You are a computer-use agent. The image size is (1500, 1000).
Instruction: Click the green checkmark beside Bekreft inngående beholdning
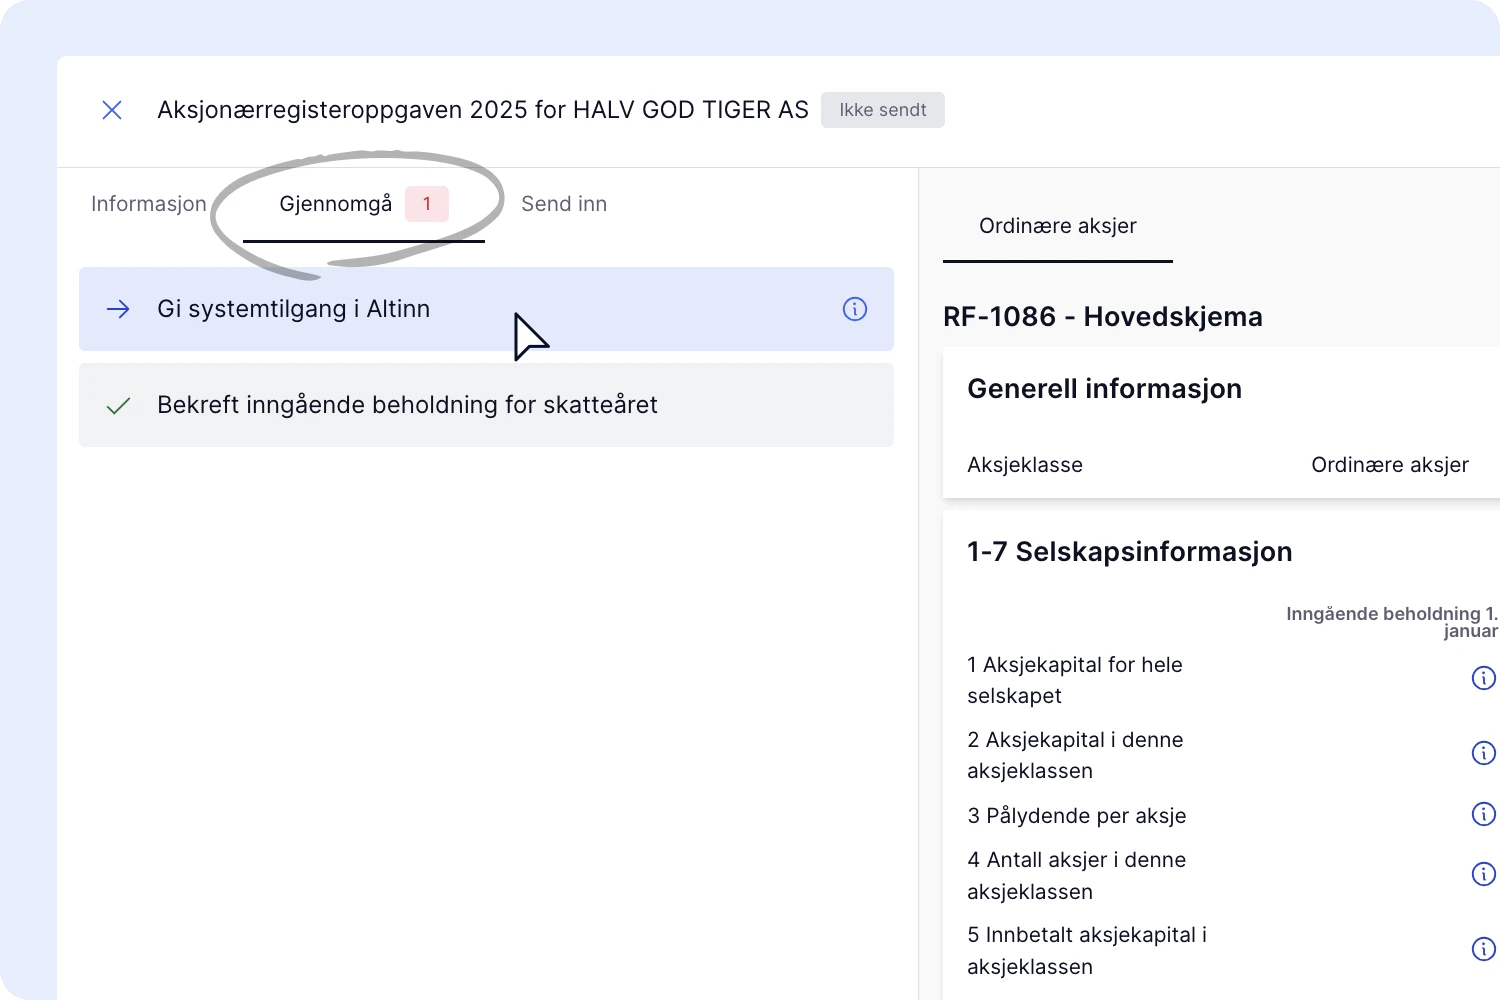pyautogui.click(x=118, y=405)
